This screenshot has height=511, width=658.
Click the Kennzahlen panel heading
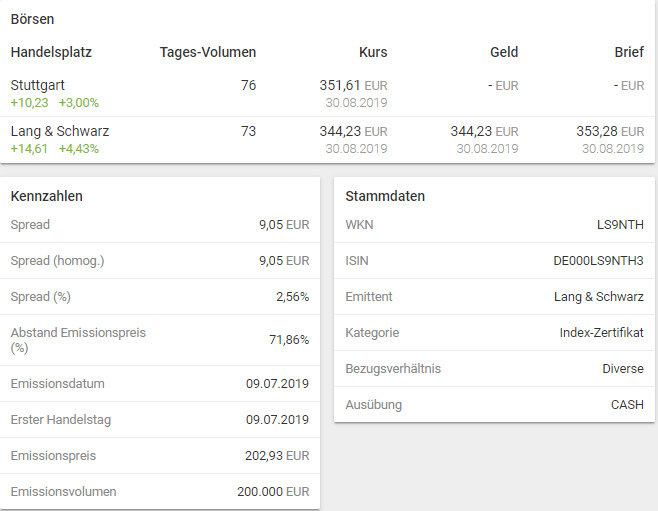46,196
